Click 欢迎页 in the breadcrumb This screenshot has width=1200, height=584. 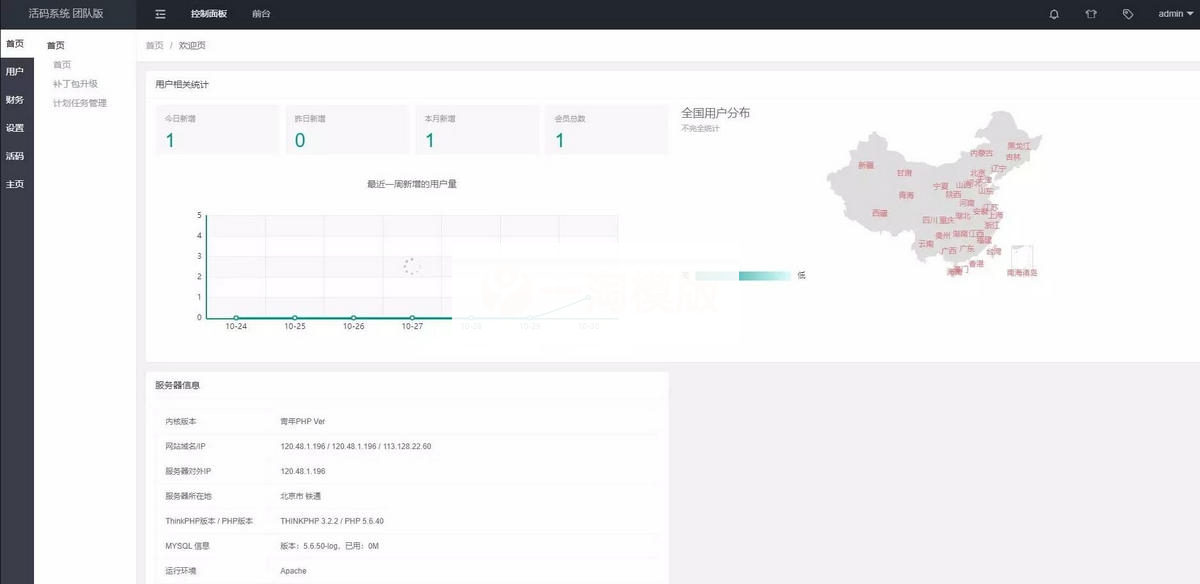pos(191,44)
